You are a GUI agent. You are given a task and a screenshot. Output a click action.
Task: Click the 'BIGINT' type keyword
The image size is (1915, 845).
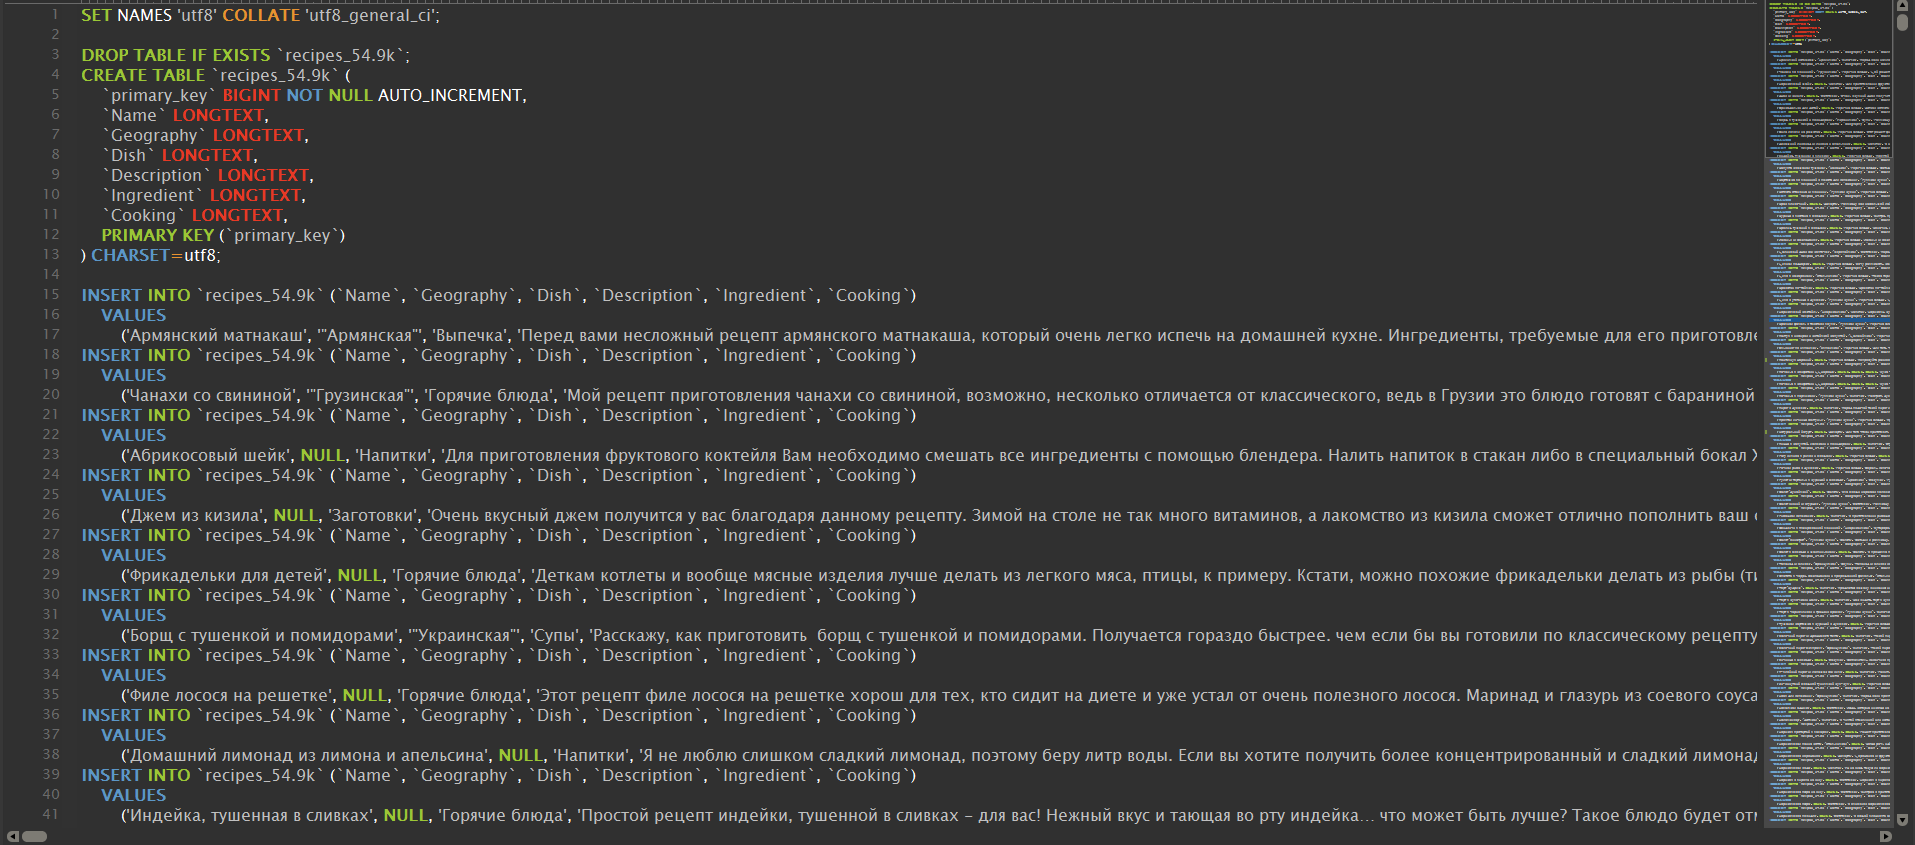tap(251, 95)
